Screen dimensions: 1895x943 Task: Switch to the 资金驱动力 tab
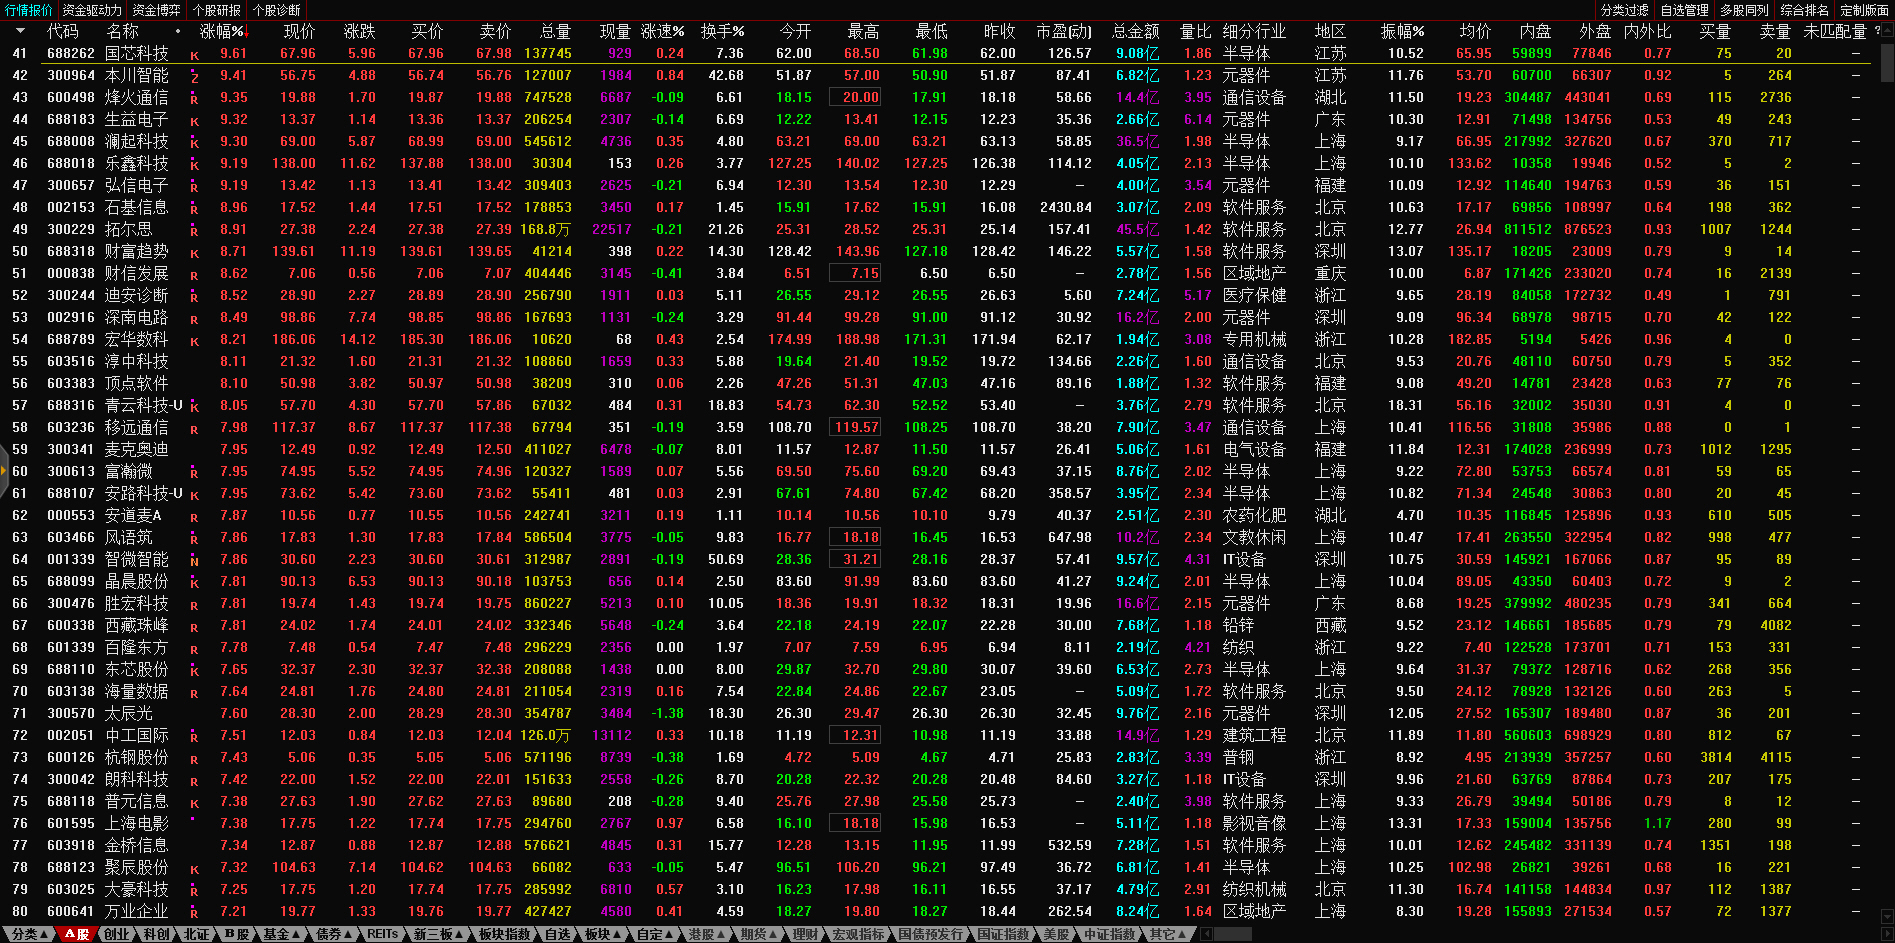pyautogui.click(x=92, y=10)
